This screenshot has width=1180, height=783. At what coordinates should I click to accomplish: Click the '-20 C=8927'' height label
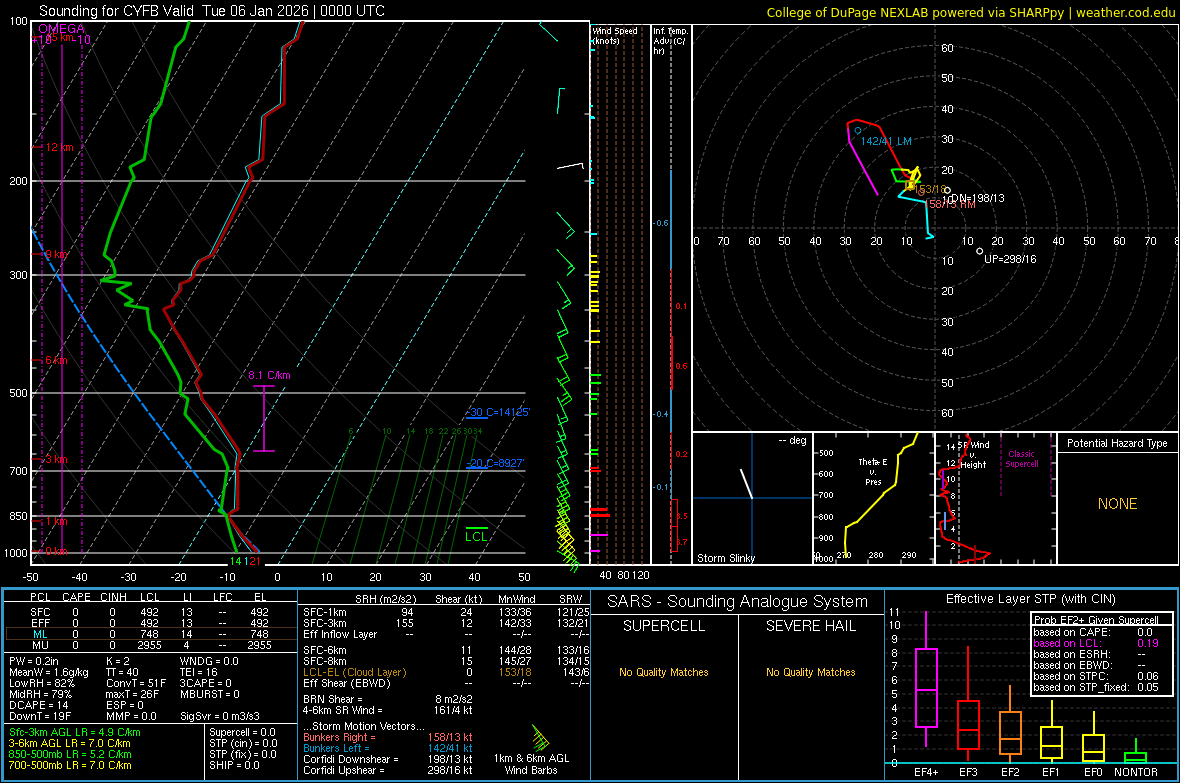tap(495, 463)
